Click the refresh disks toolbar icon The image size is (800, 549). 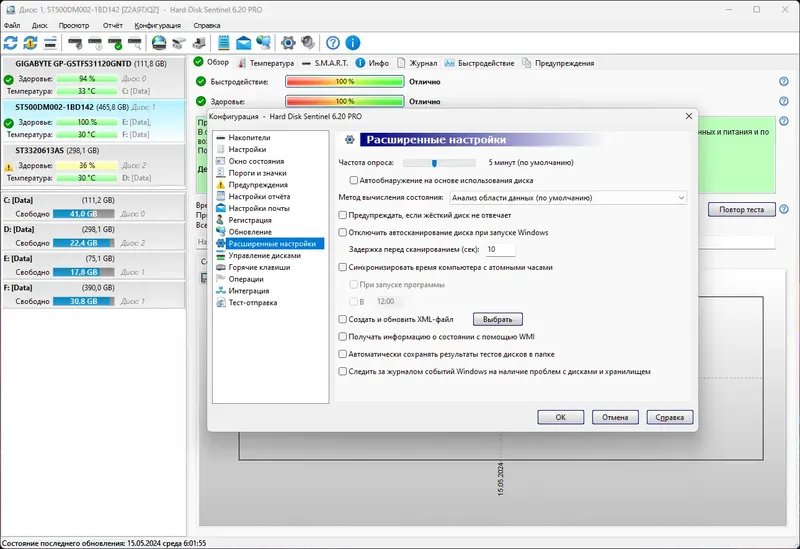11,43
